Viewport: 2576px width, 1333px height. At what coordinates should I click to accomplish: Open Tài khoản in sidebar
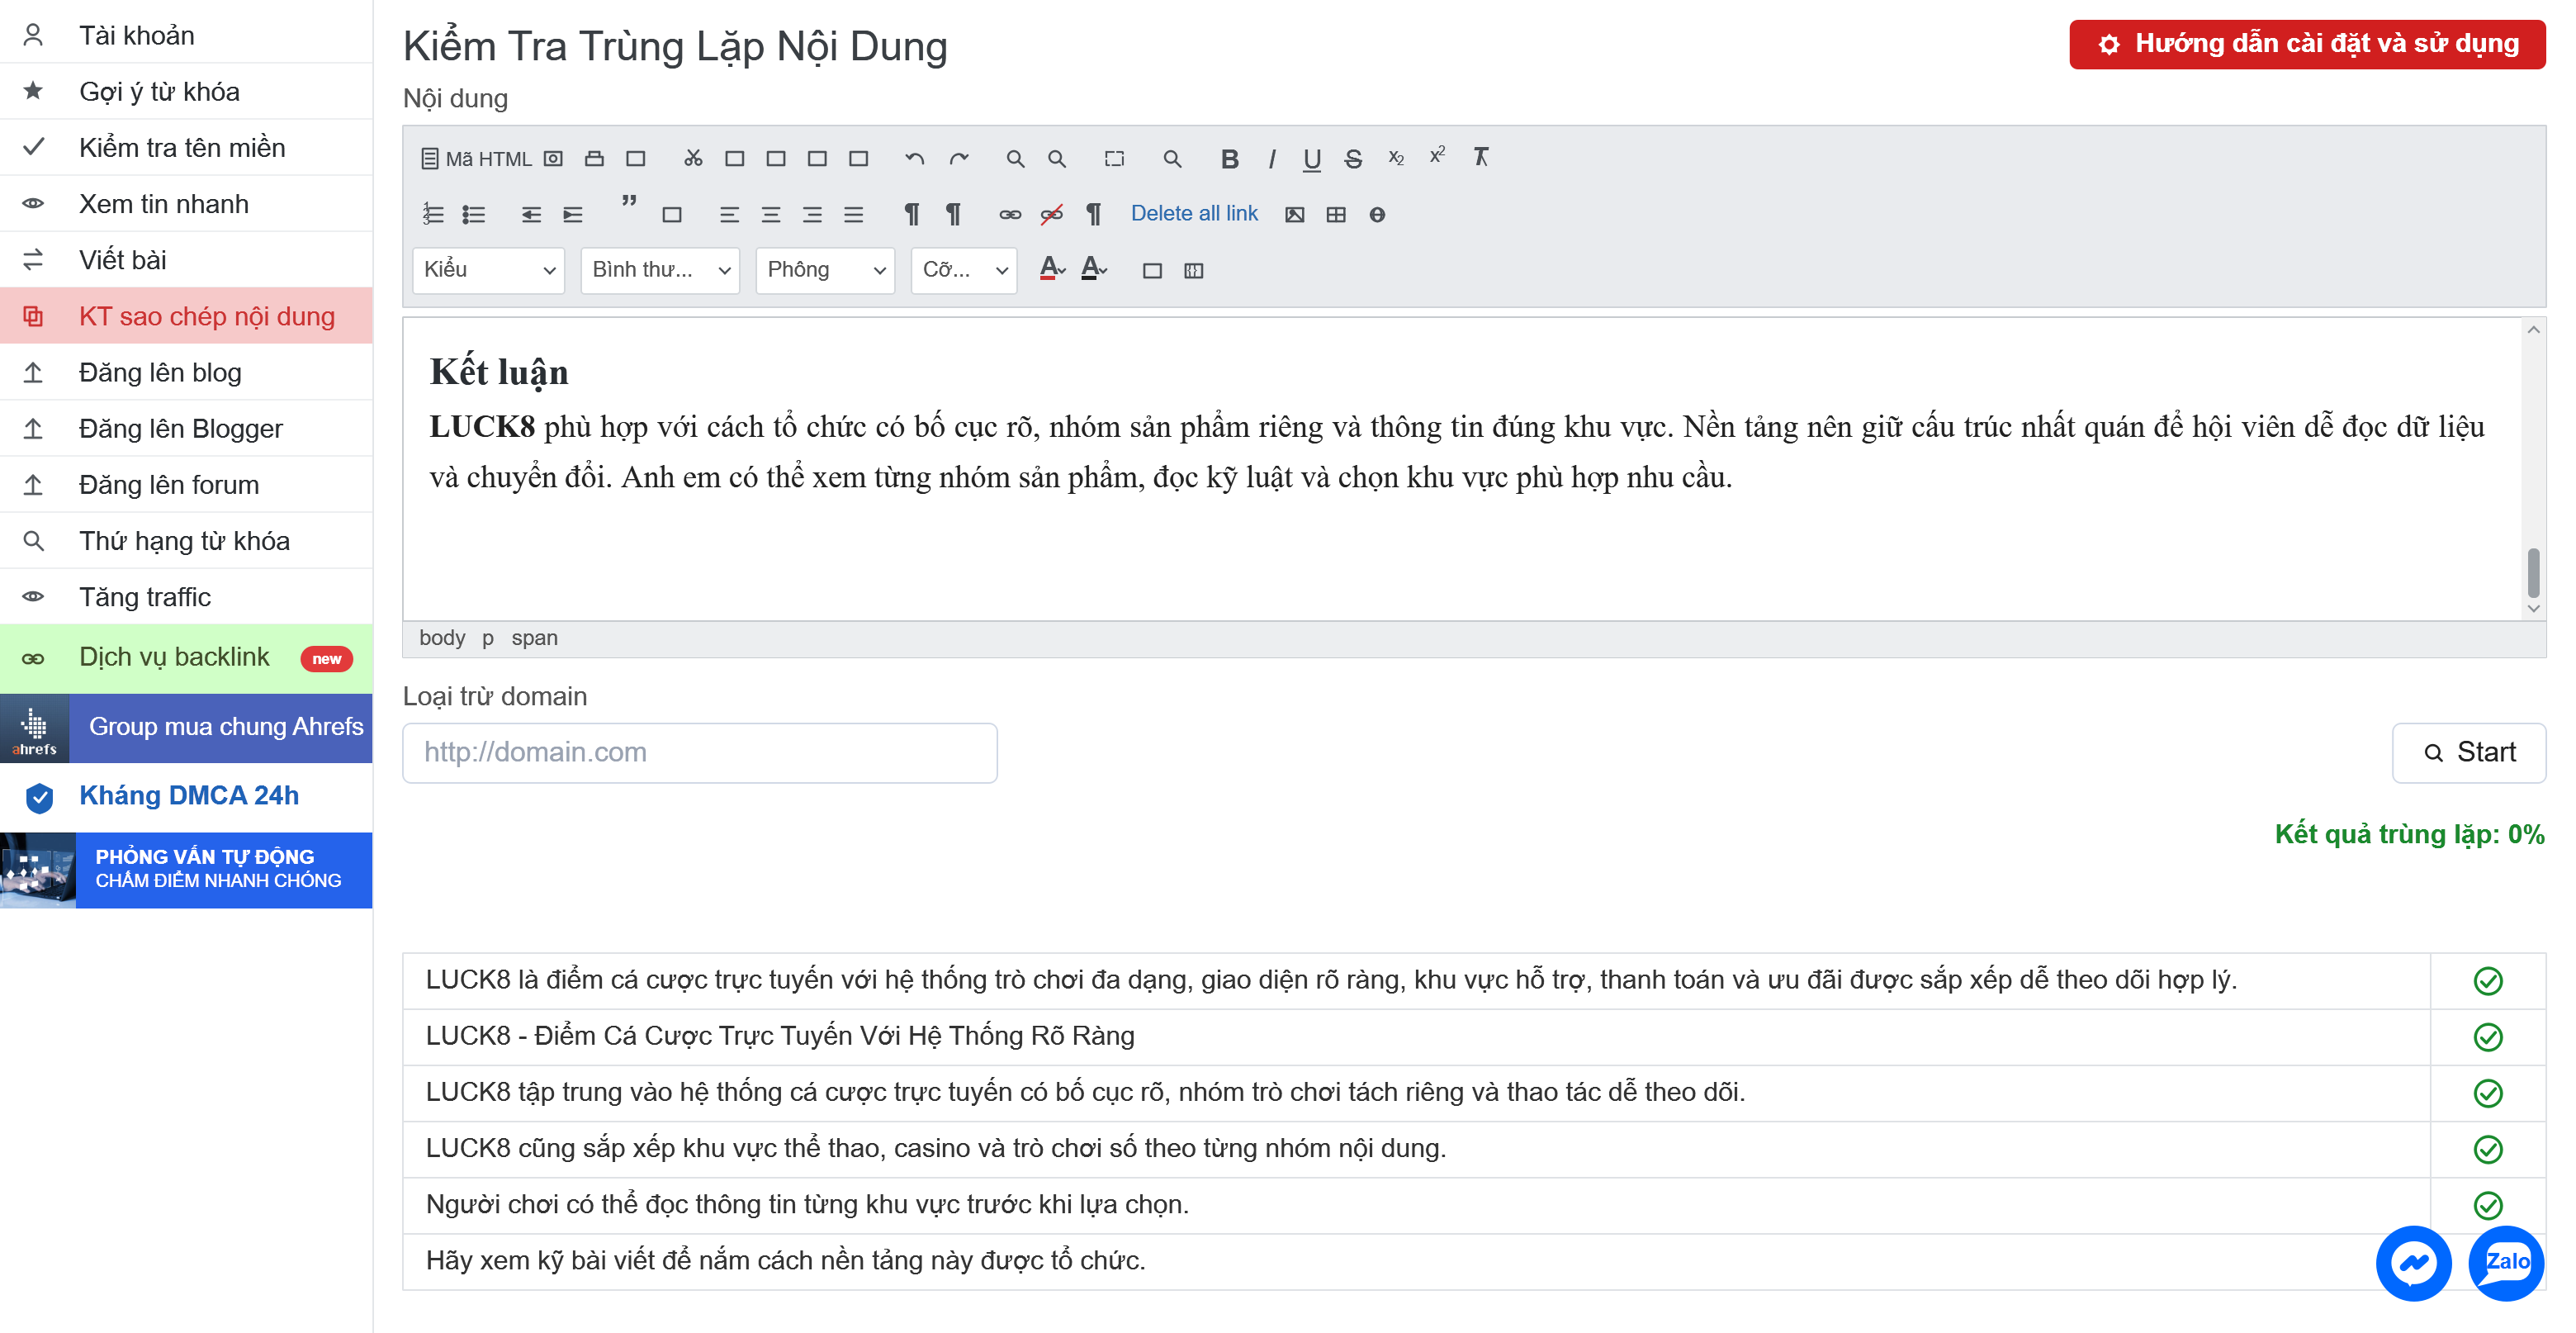pyautogui.click(x=186, y=35)
